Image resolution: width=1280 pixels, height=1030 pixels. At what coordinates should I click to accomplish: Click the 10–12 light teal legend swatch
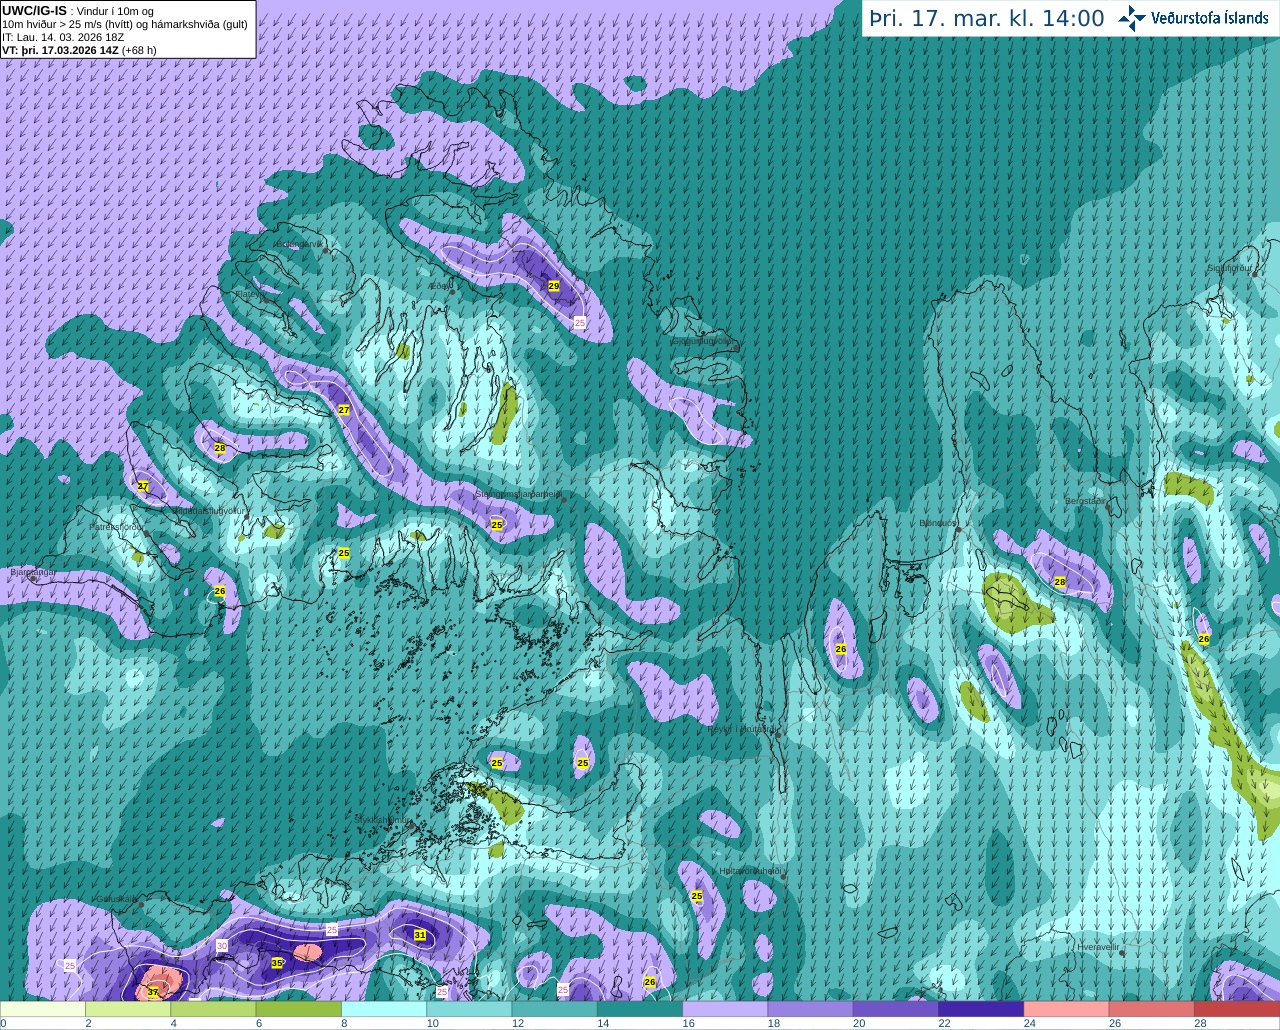[470, 1009]
